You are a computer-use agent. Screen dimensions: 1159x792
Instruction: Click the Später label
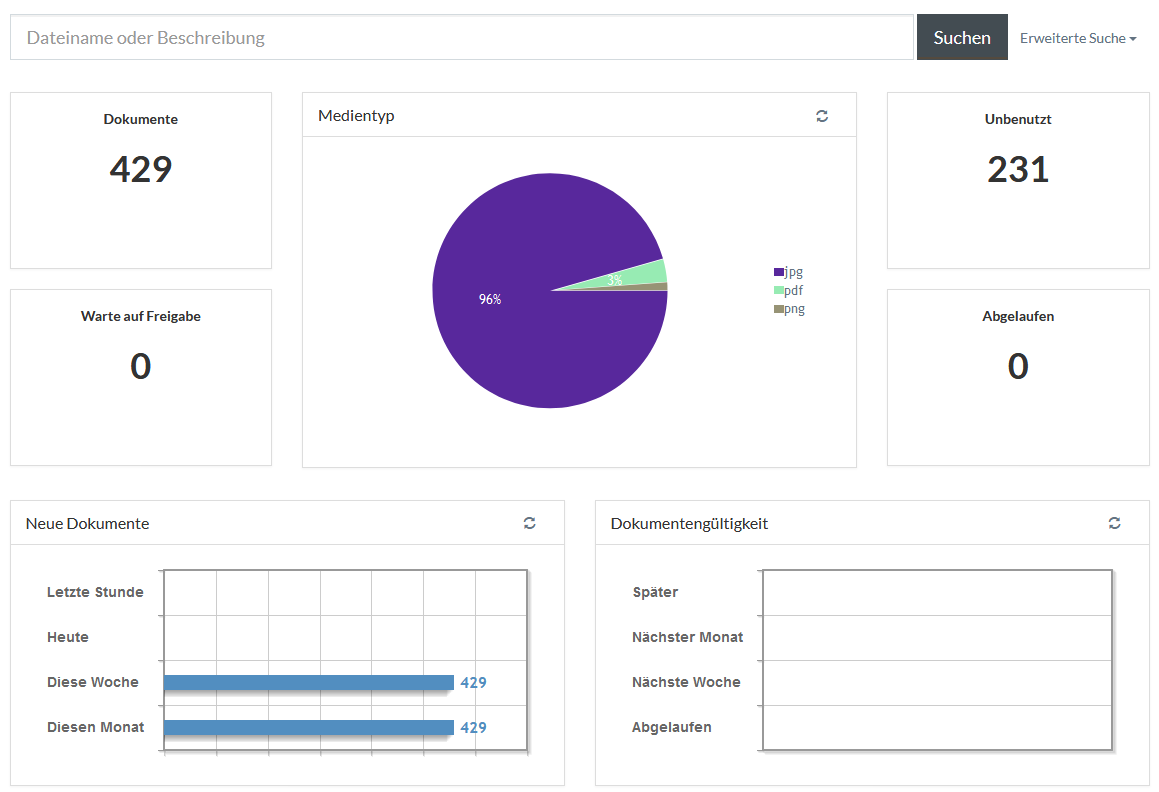pos(655,592)
